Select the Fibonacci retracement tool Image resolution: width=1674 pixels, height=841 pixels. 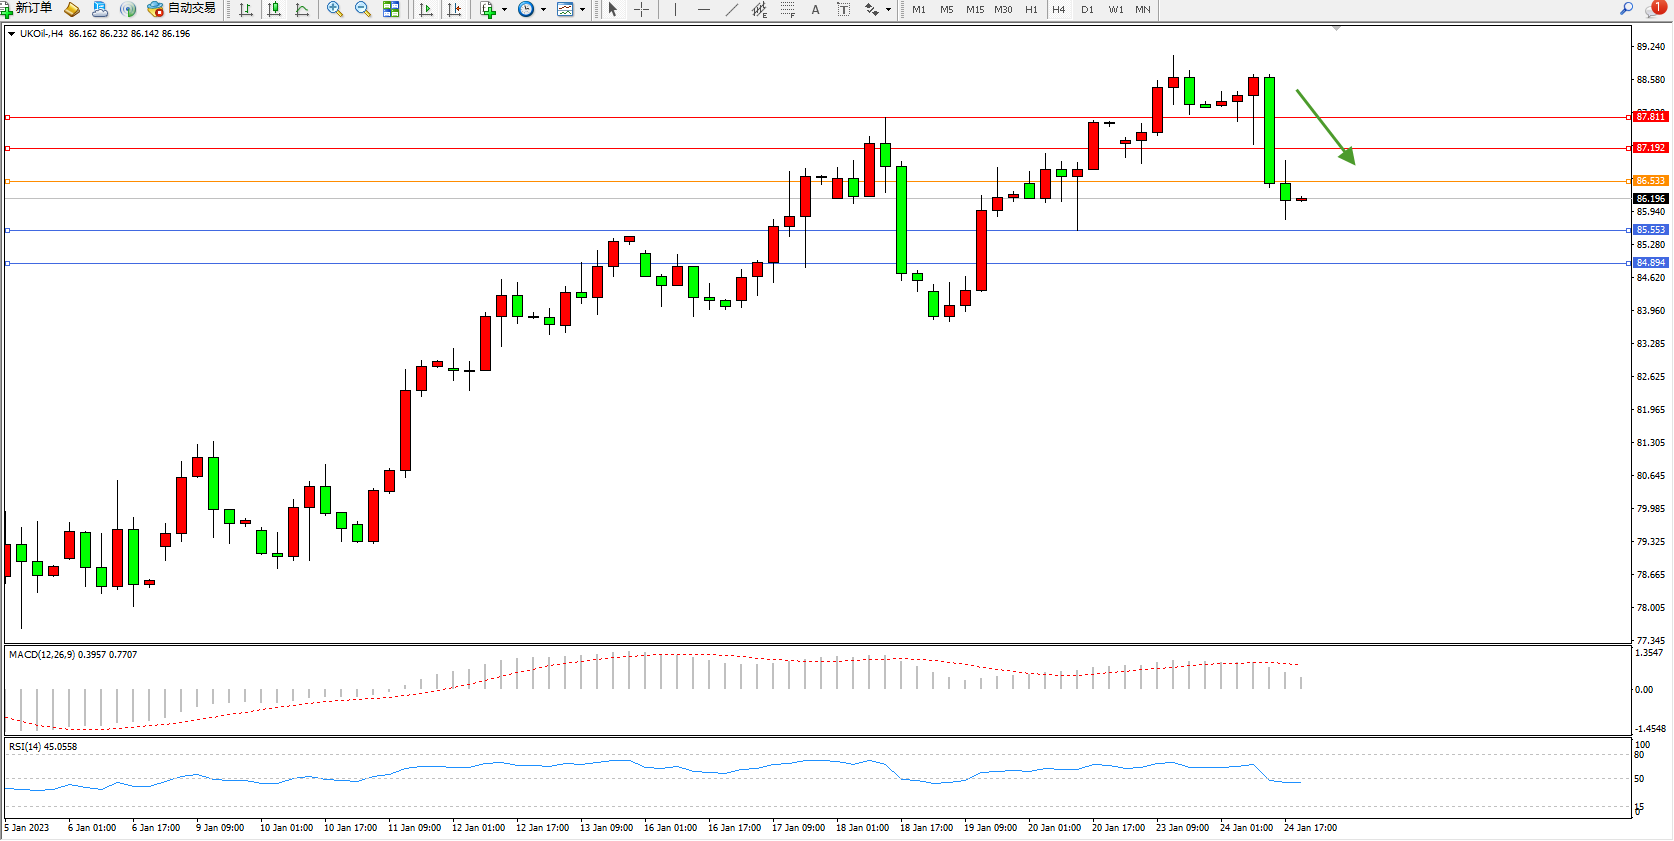[x=788, y=9]
